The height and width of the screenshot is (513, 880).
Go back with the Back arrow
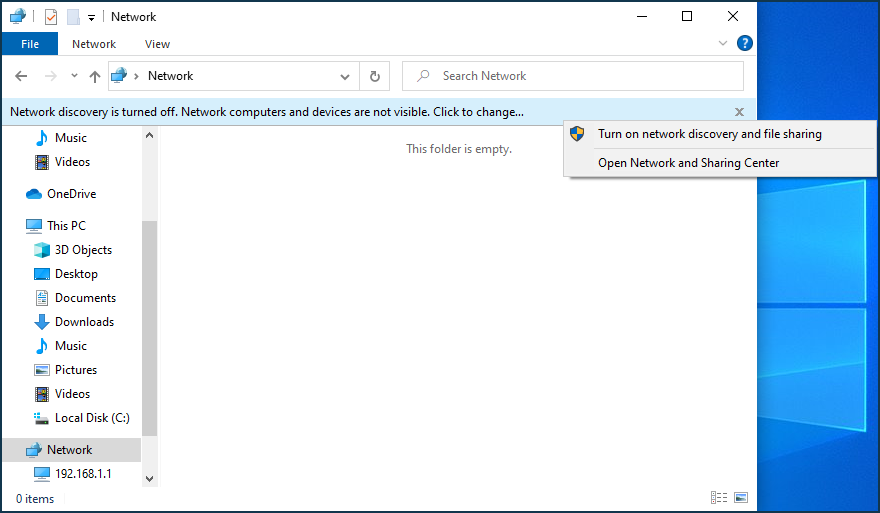21,76
